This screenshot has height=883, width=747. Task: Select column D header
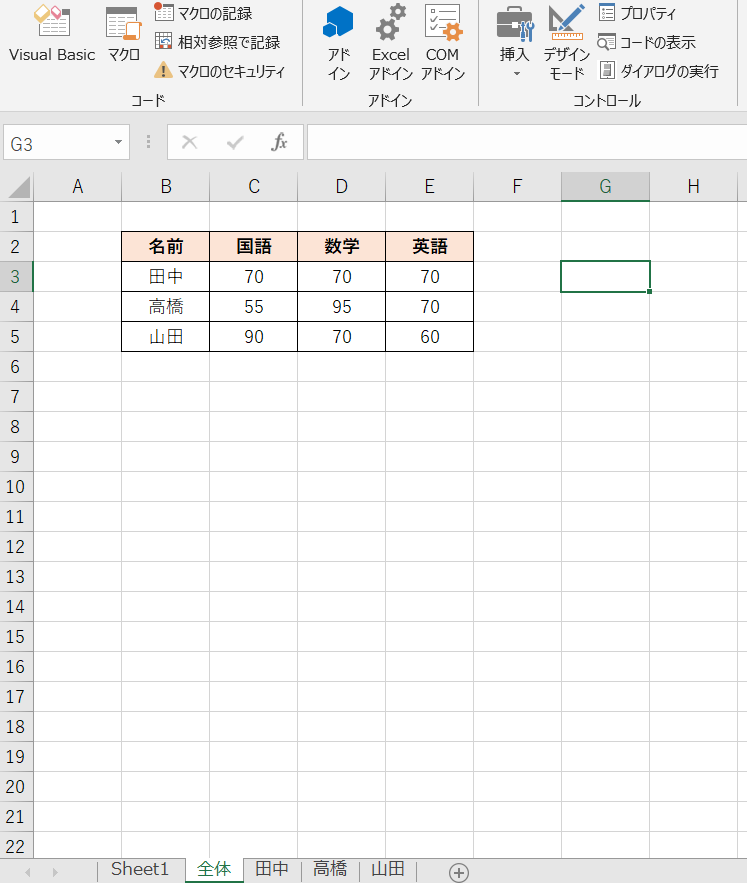pos(341,186)
